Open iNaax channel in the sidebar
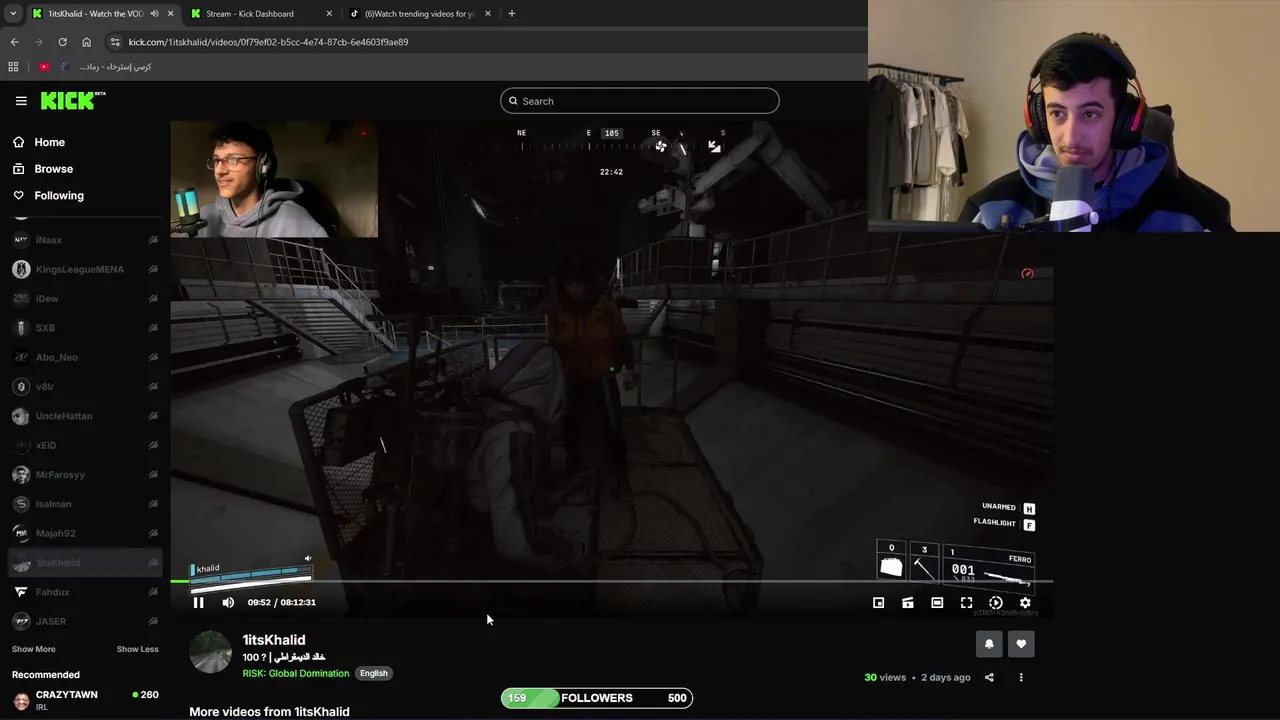The height and width of the screenshot is (720, 1280). click(x=85, y=240)
